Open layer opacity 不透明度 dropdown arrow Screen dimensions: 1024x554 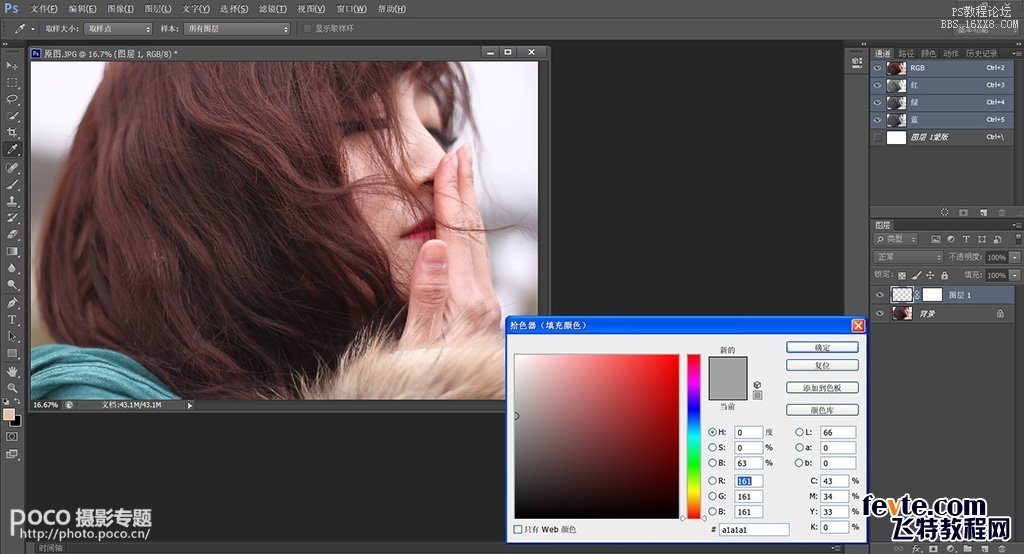(1015, 257)
